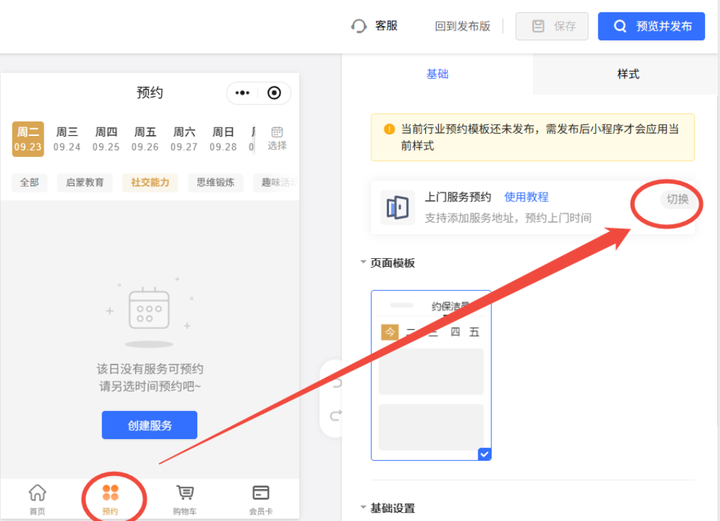Screen dimensions: 720x521
Task: Click the 回到发布版 link
Action: (462, 26)
